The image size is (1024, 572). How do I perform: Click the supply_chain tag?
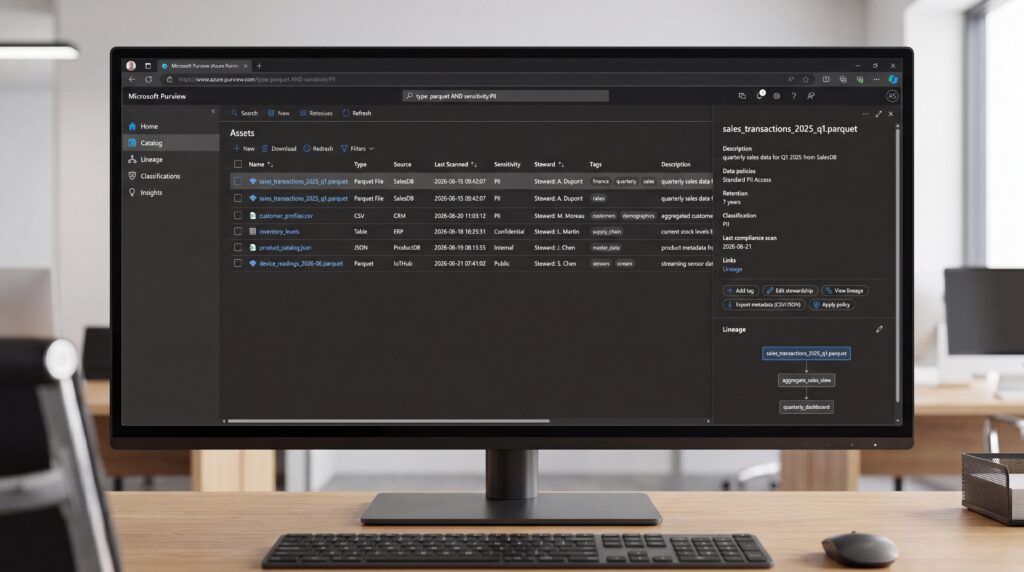coord(607,232)
